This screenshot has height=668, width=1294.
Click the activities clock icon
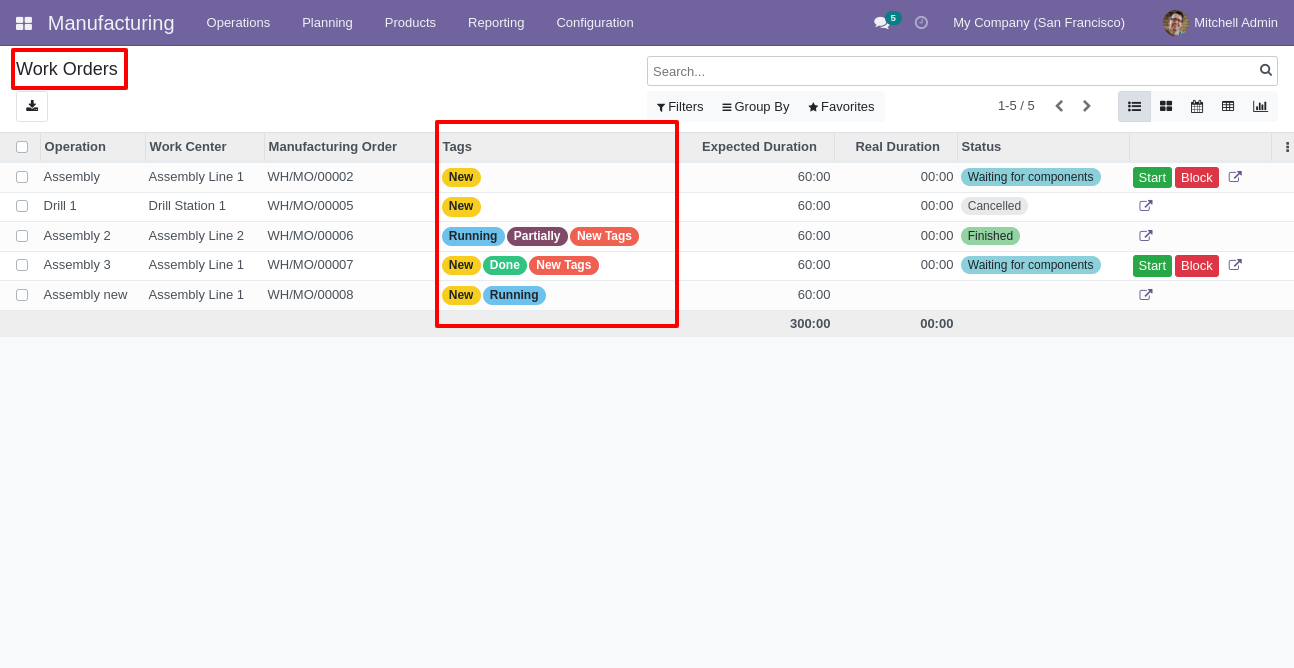(921, 23)
